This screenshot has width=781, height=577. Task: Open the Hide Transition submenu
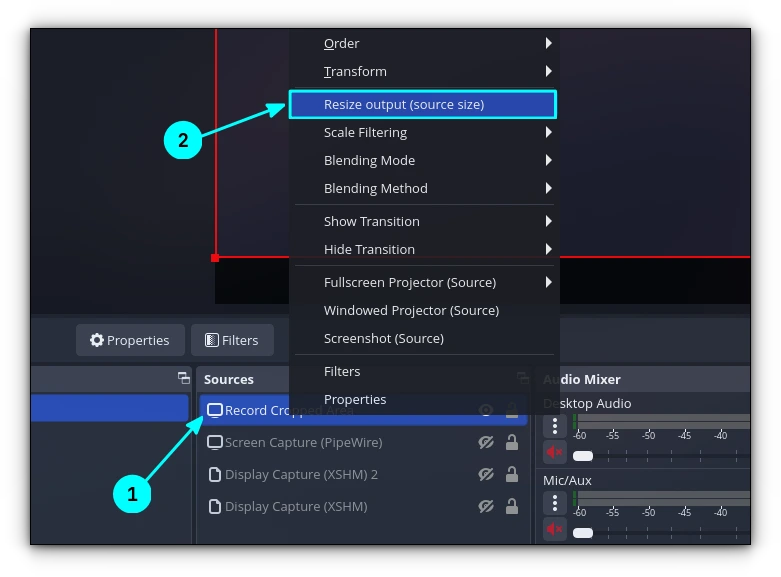tap(424, 249)
